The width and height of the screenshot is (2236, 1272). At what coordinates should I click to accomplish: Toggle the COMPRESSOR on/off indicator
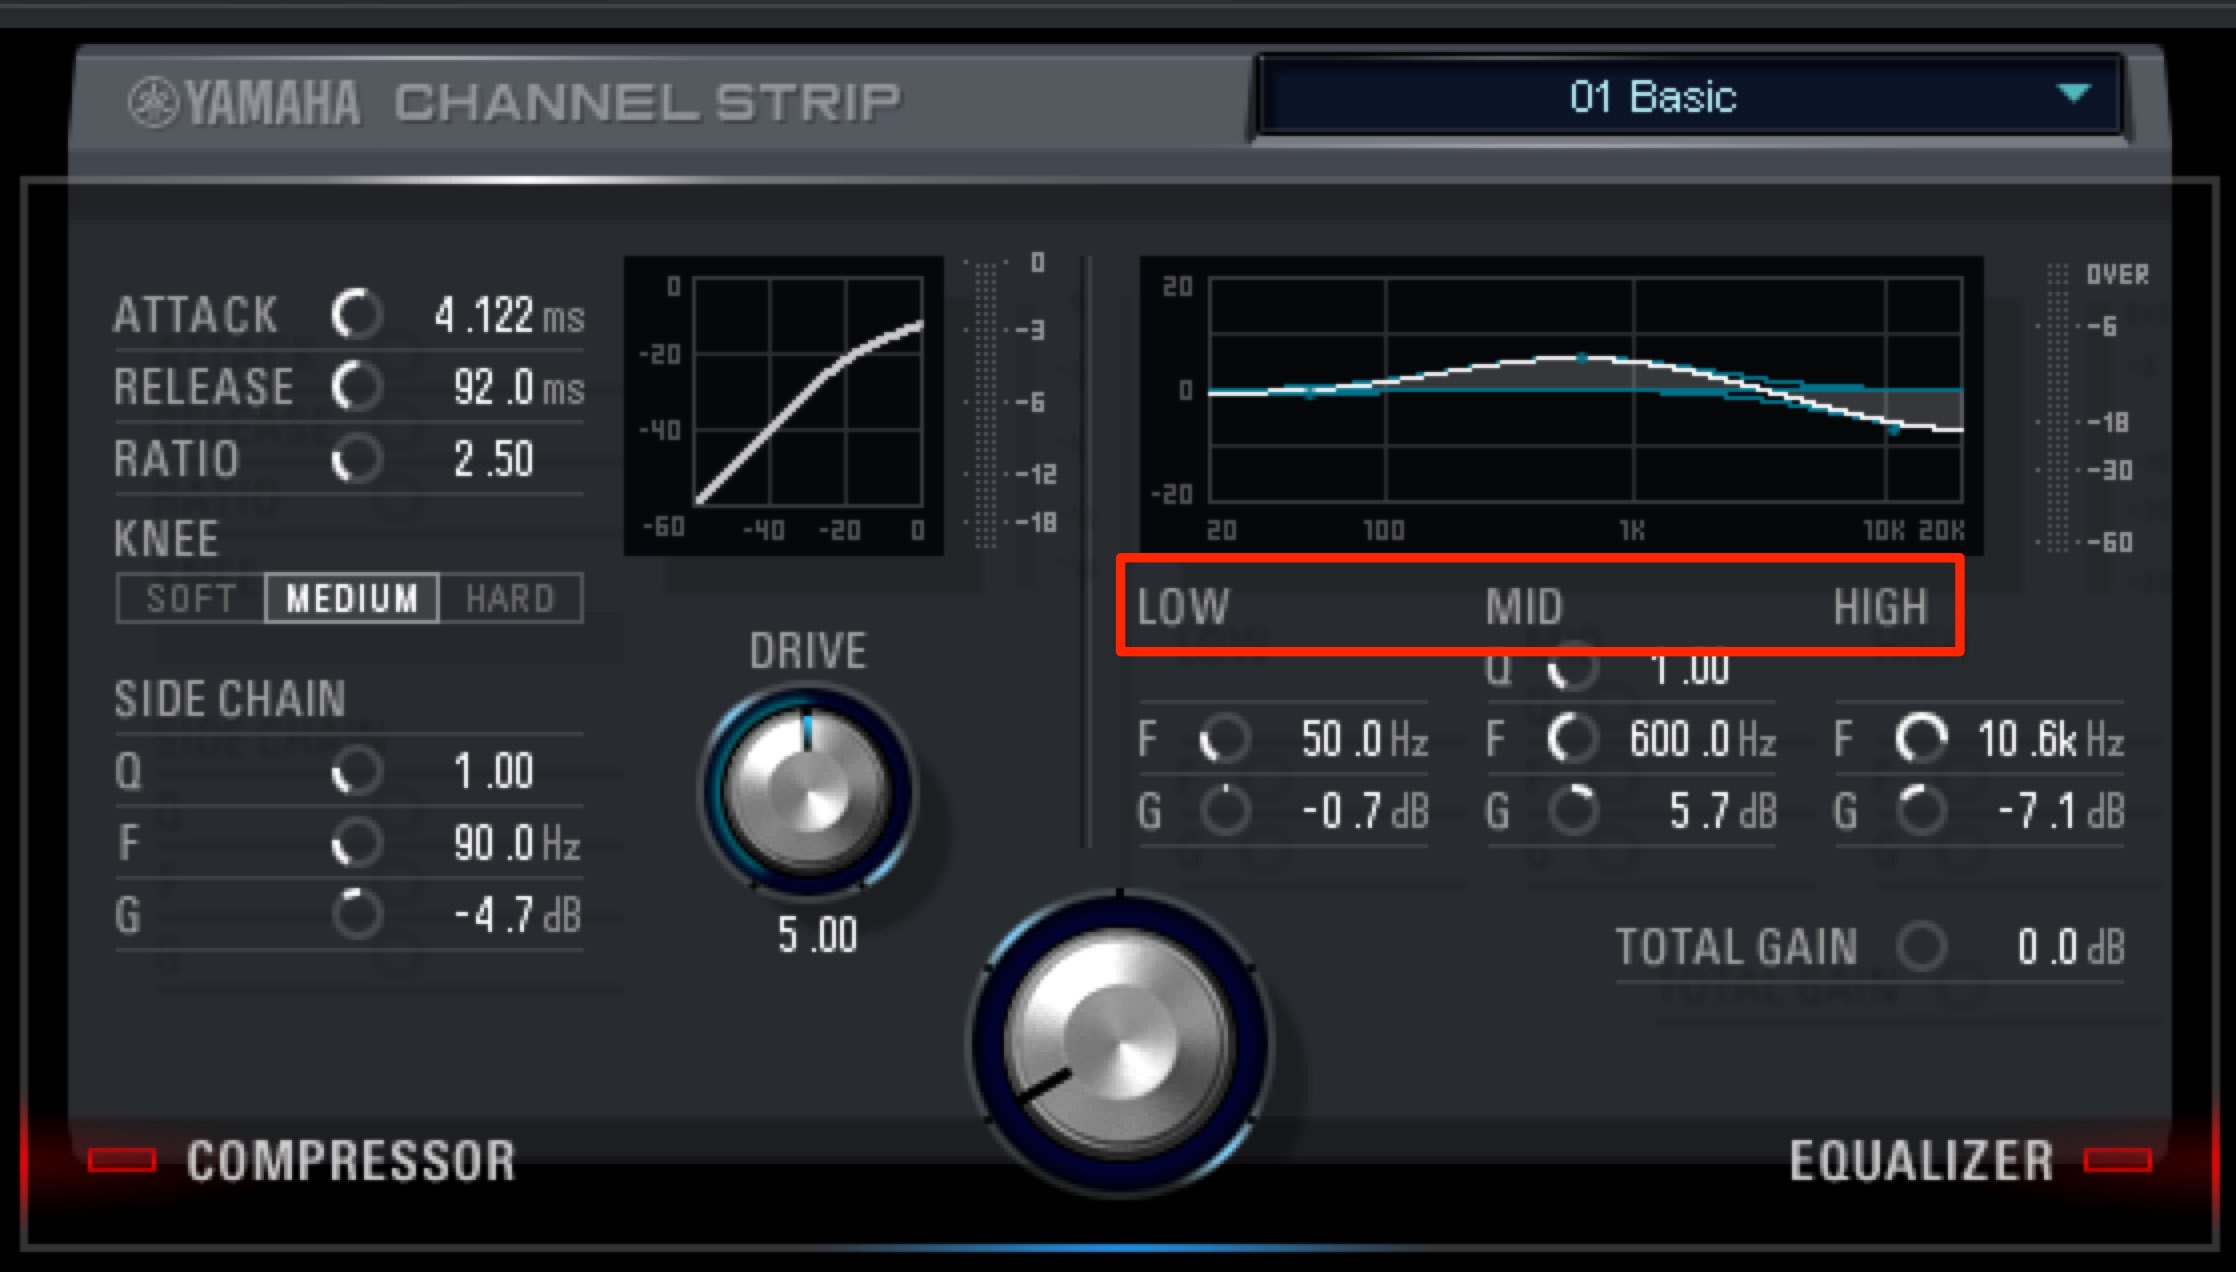[x=122, y=1160]
